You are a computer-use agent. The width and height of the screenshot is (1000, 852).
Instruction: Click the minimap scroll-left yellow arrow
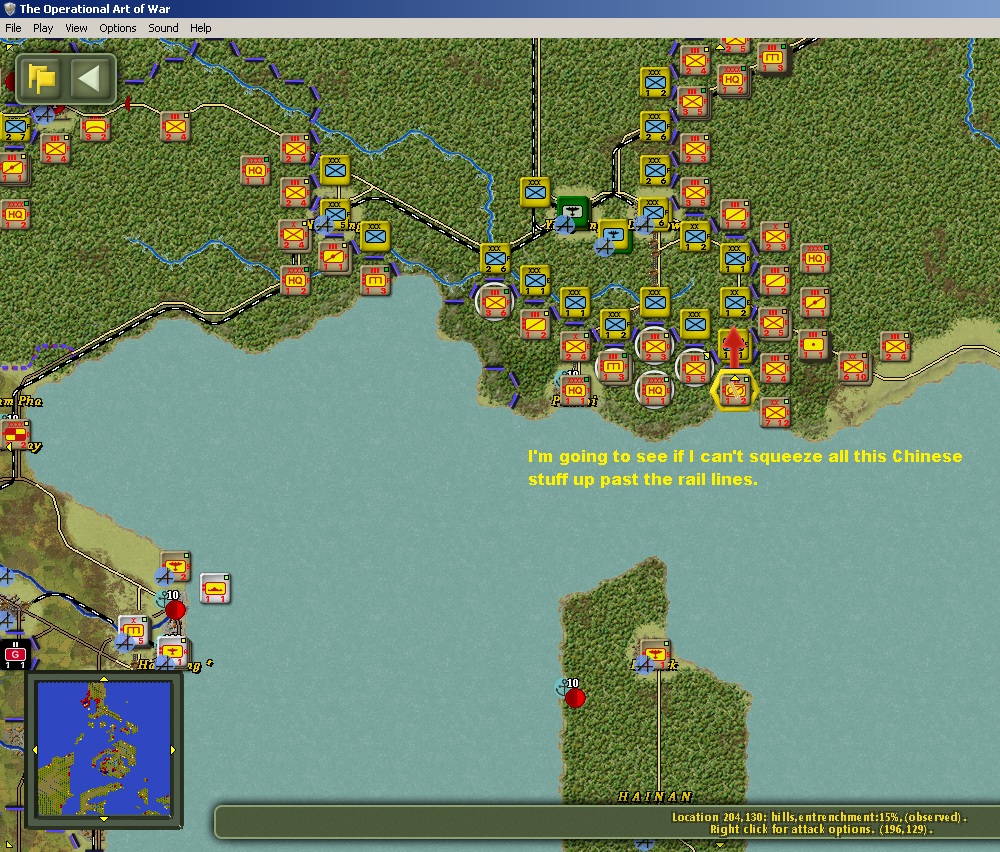point(34,750)
